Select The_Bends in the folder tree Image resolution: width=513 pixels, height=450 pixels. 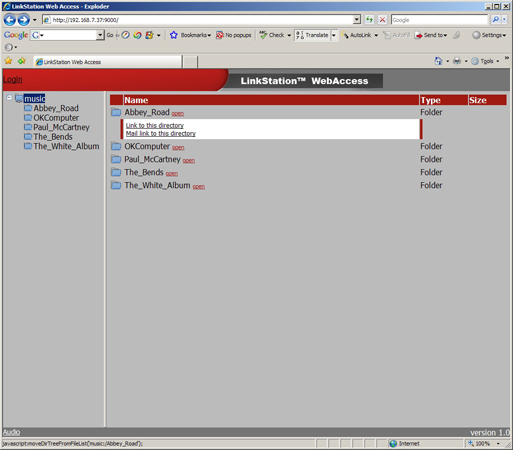[x=53, y=137]
